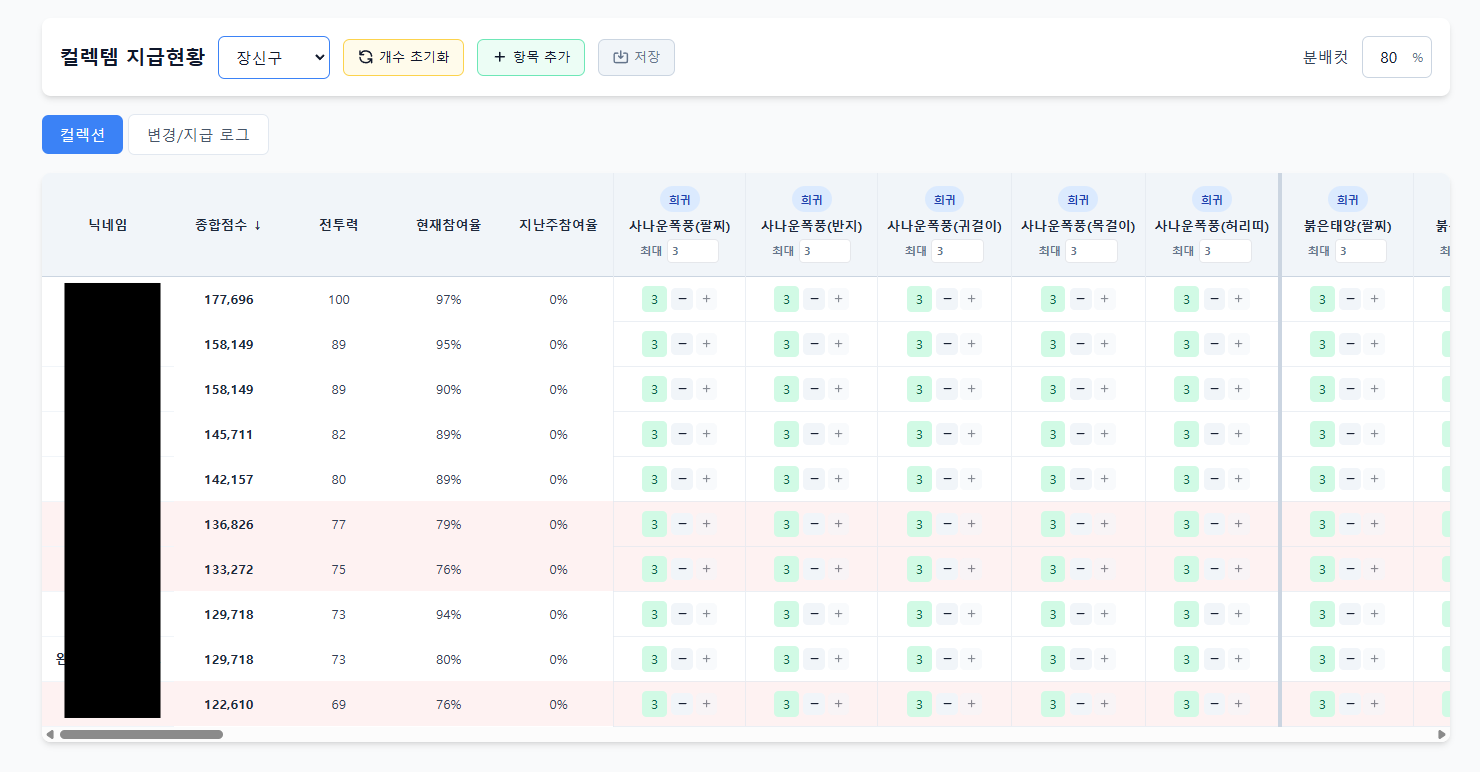Click plus for 사나운폭풍(팔찌) in 90% 참여율 row

706,389
